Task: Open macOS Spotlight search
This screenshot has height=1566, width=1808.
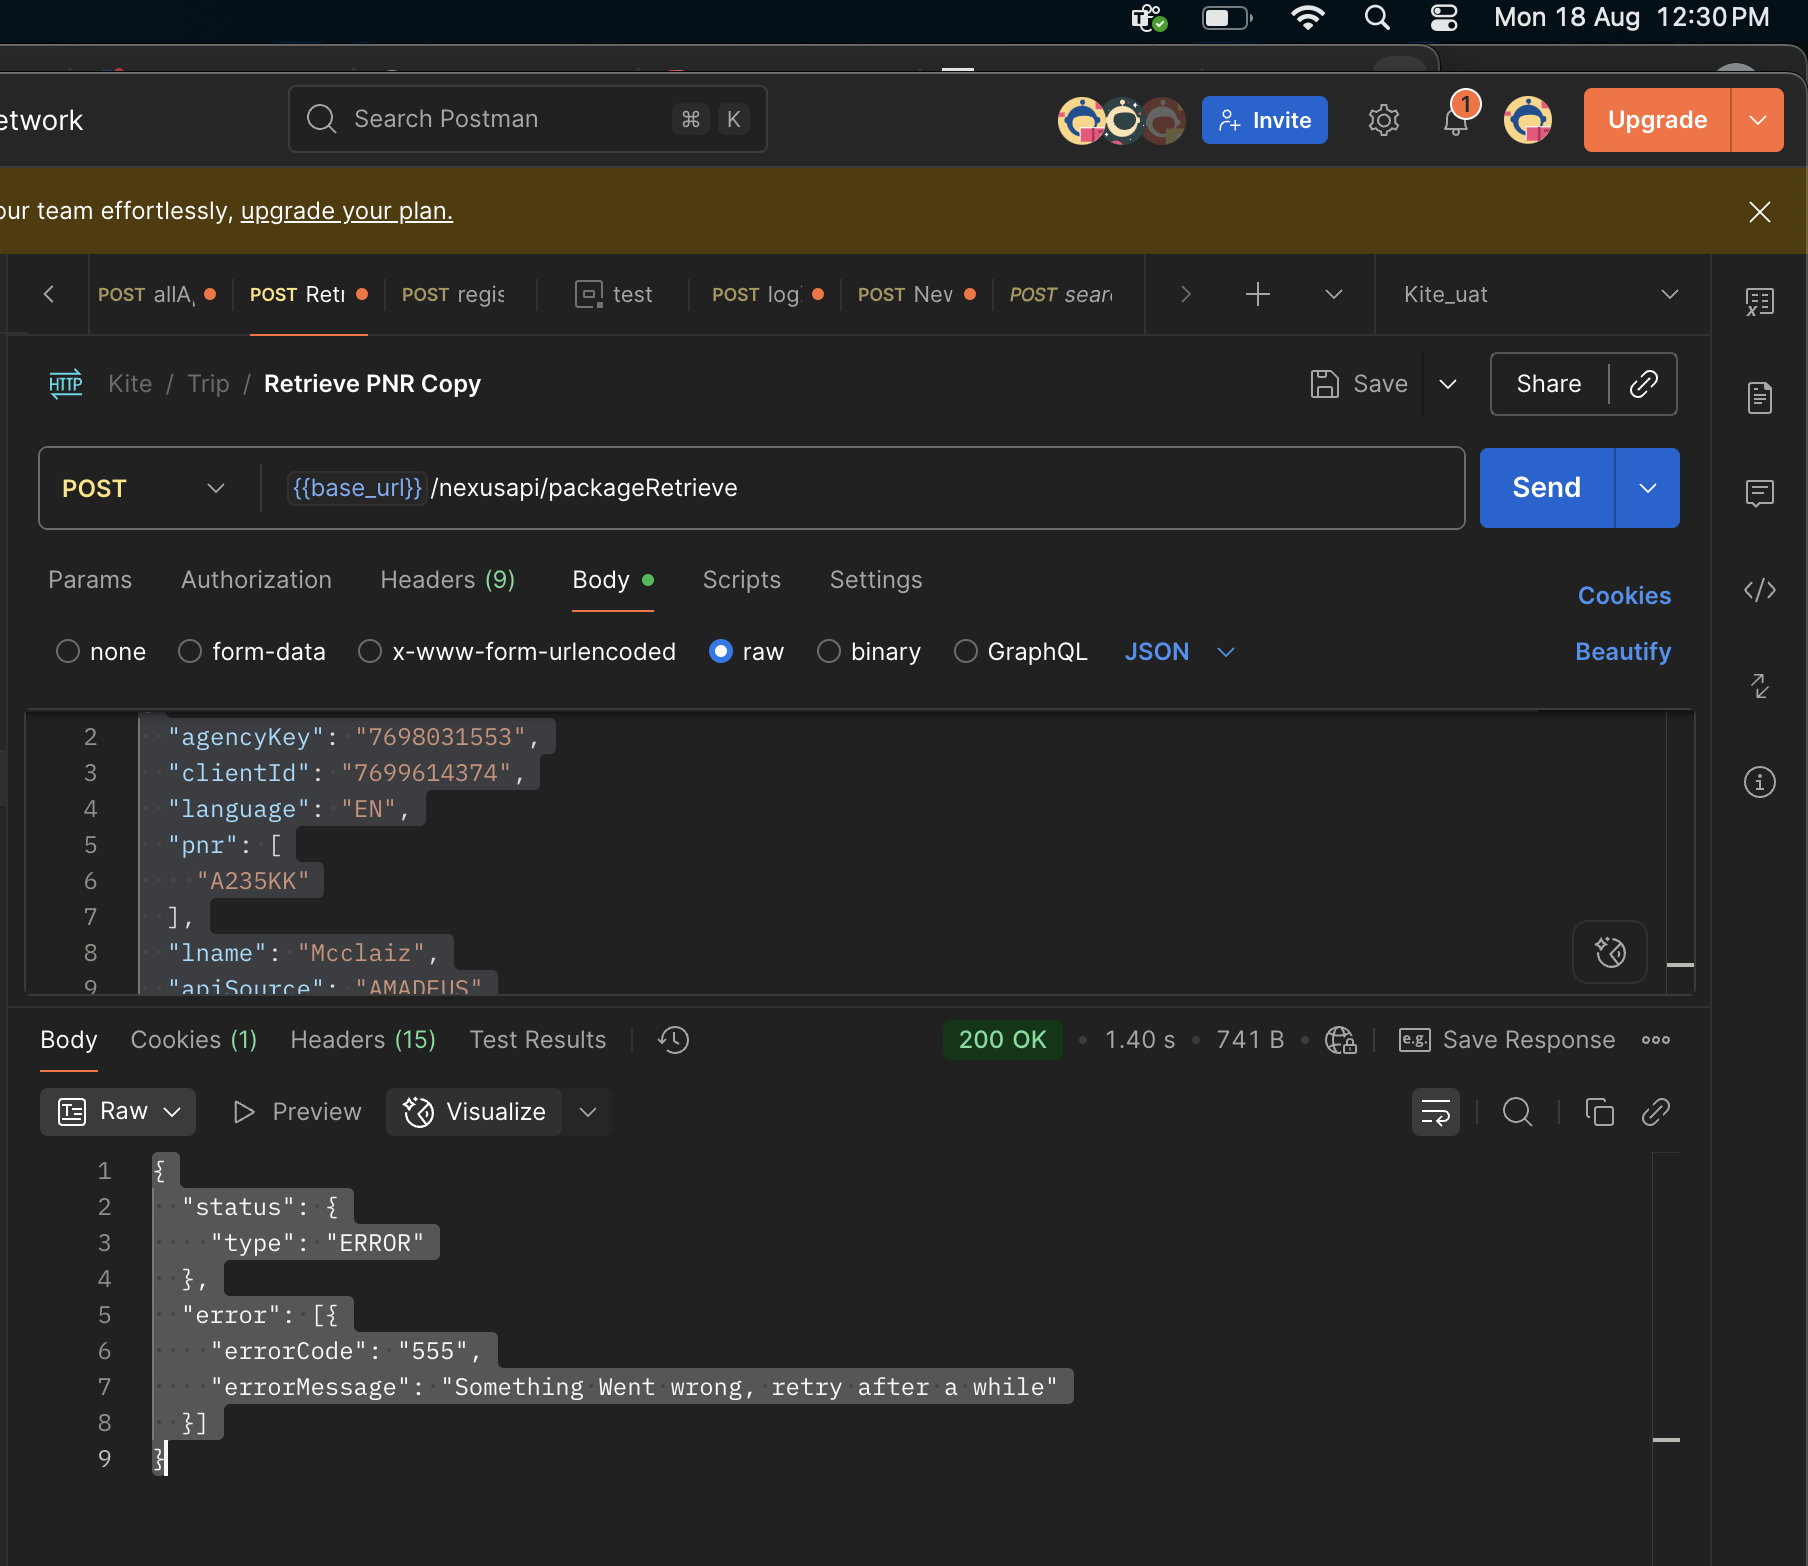Action: tap(1377, 18)
